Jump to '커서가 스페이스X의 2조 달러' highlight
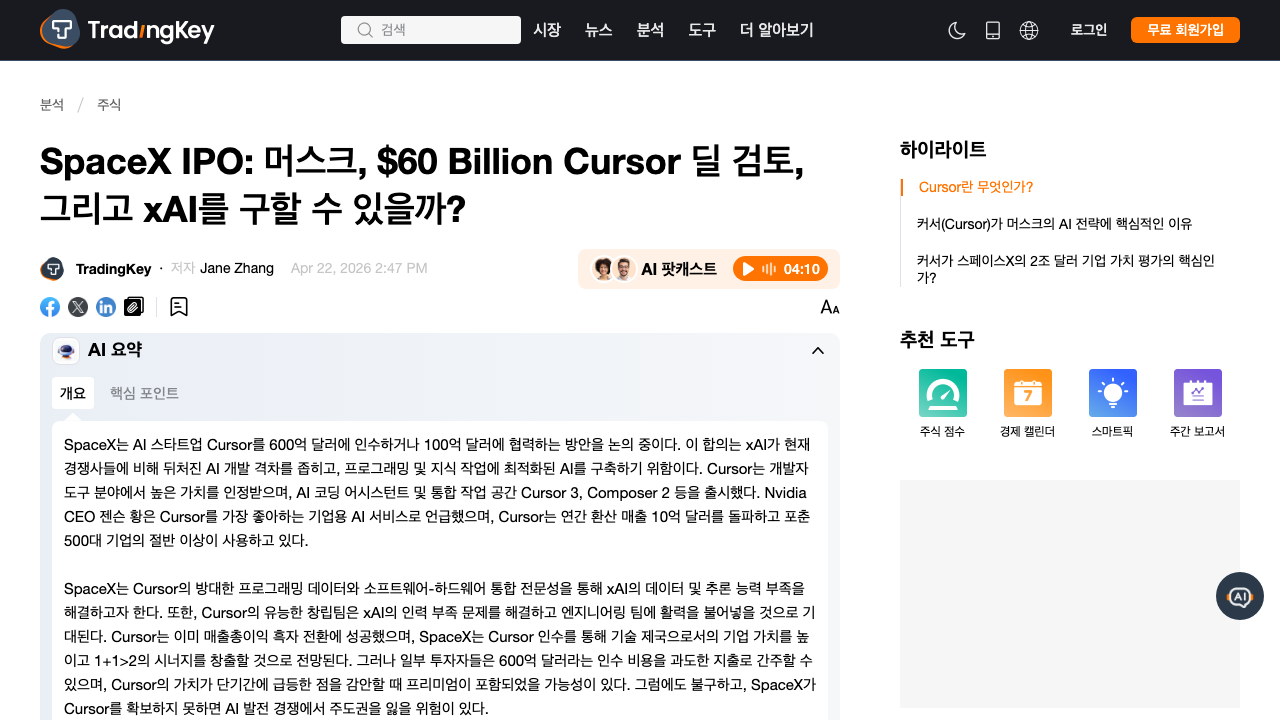This screenshot has height=720, width=1280. [1066, 269]
